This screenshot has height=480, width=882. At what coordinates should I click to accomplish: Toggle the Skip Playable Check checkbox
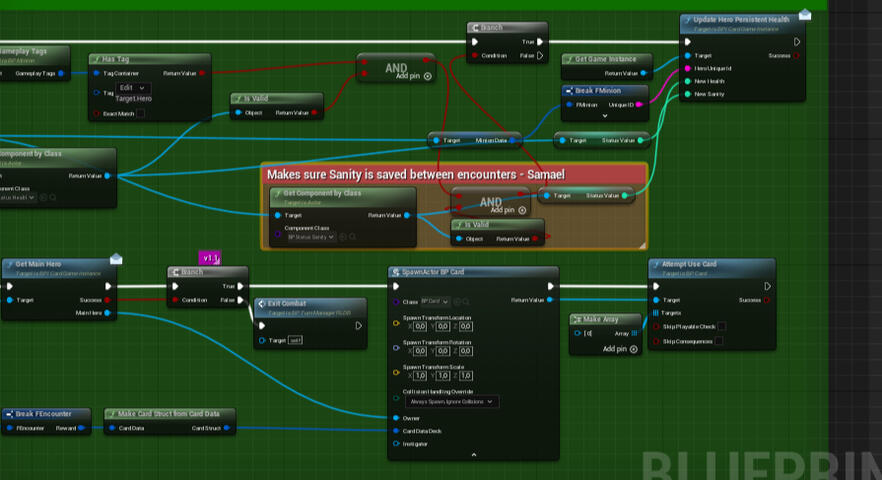click(x=721, y=326)
